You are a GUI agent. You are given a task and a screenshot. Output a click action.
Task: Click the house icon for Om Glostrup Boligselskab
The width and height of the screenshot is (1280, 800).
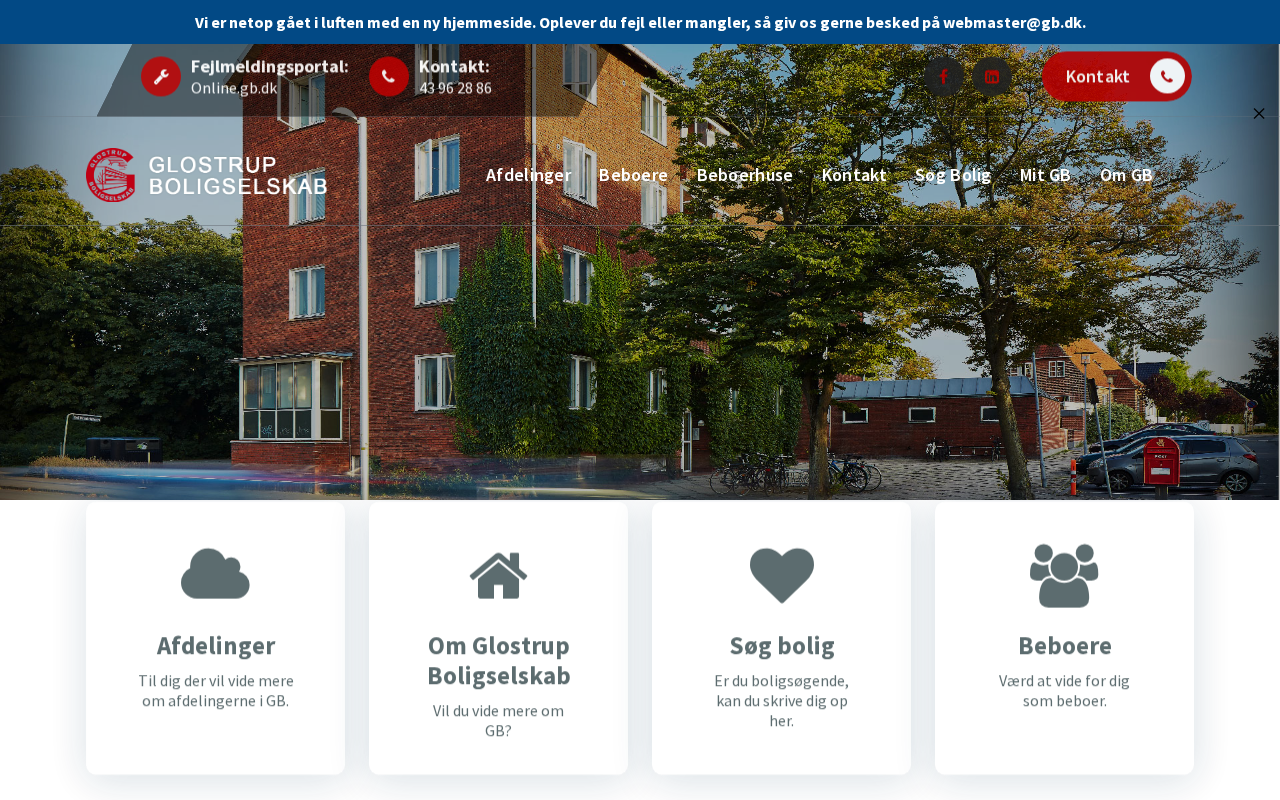pos(498,575)
